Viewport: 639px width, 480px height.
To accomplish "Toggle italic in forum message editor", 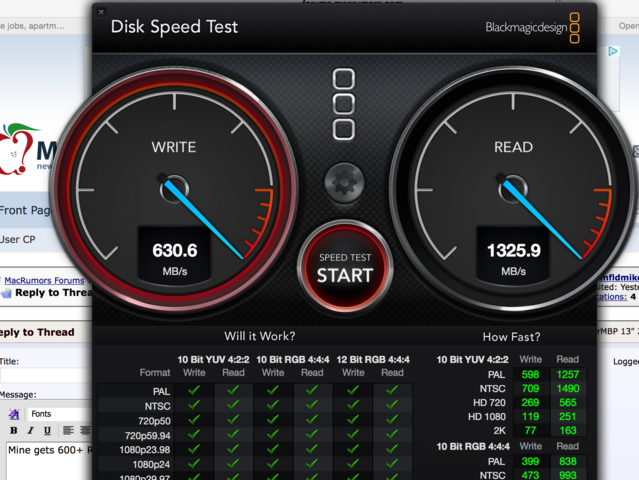I will pyautogui.click(x=30, y=431).
